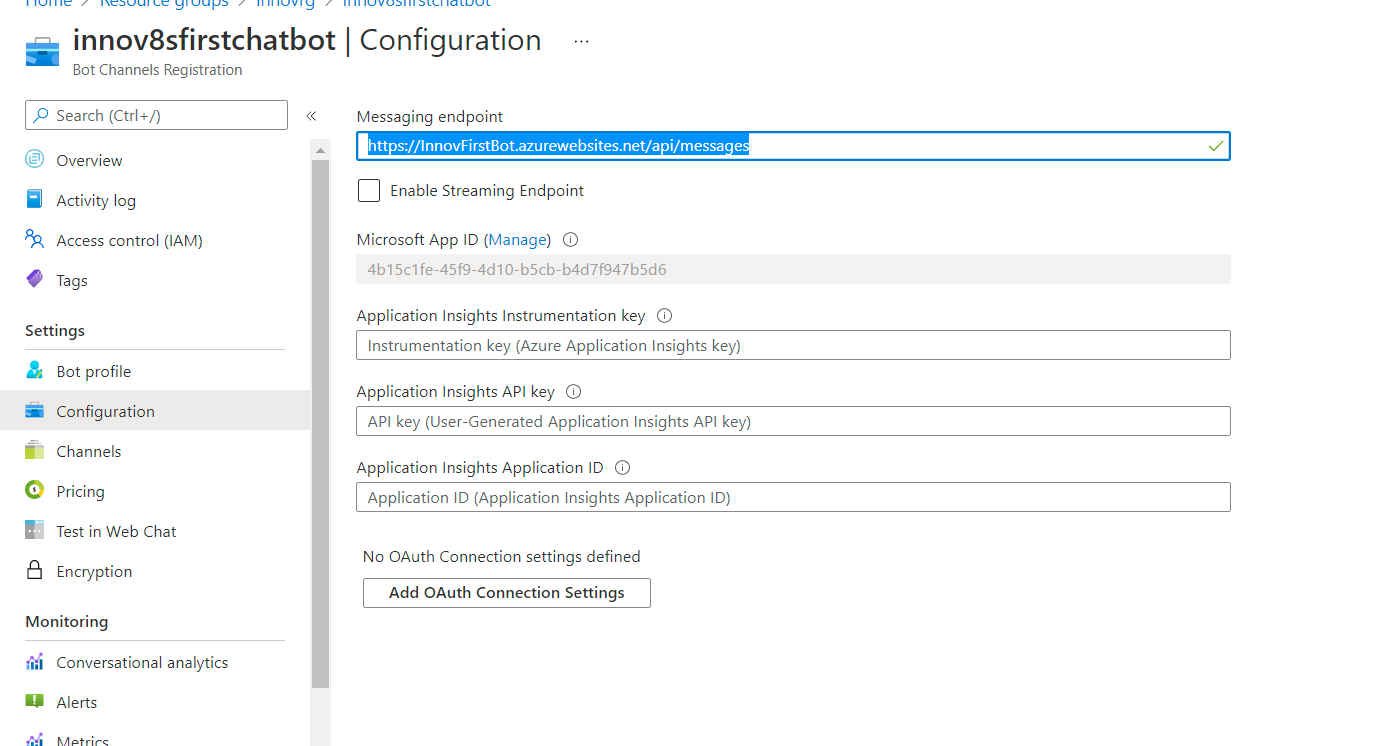This screenshot has height=746, width=1373.
Task: Open the Bot profile icon
Action: 35,371
